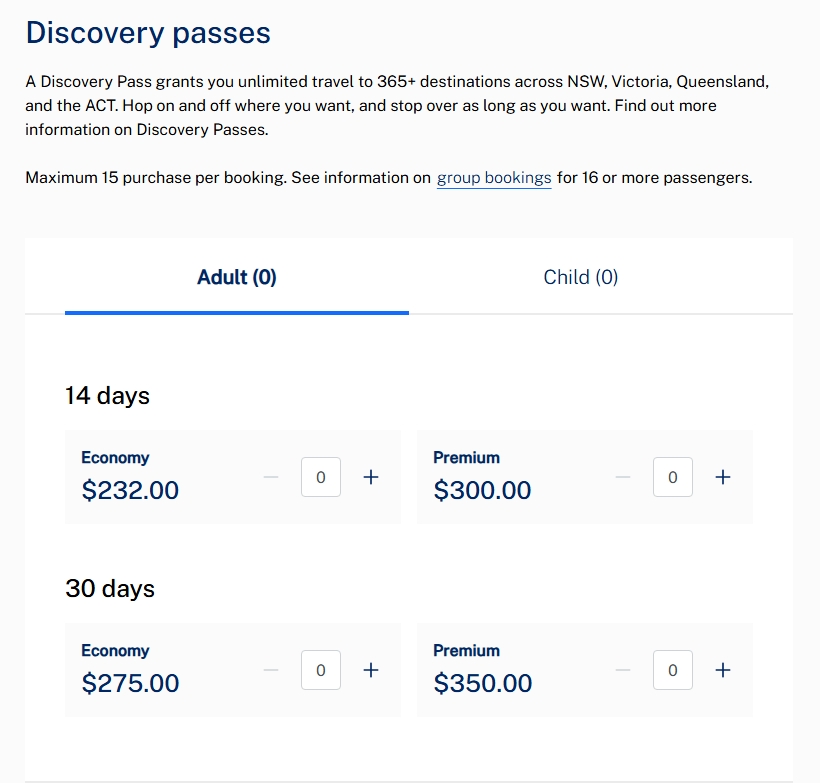Increase the 30 days Economy pass quantity
Image resolution: width=820 pixels, height=783 pixels.
pyautogui.click(x=371, y=670)
